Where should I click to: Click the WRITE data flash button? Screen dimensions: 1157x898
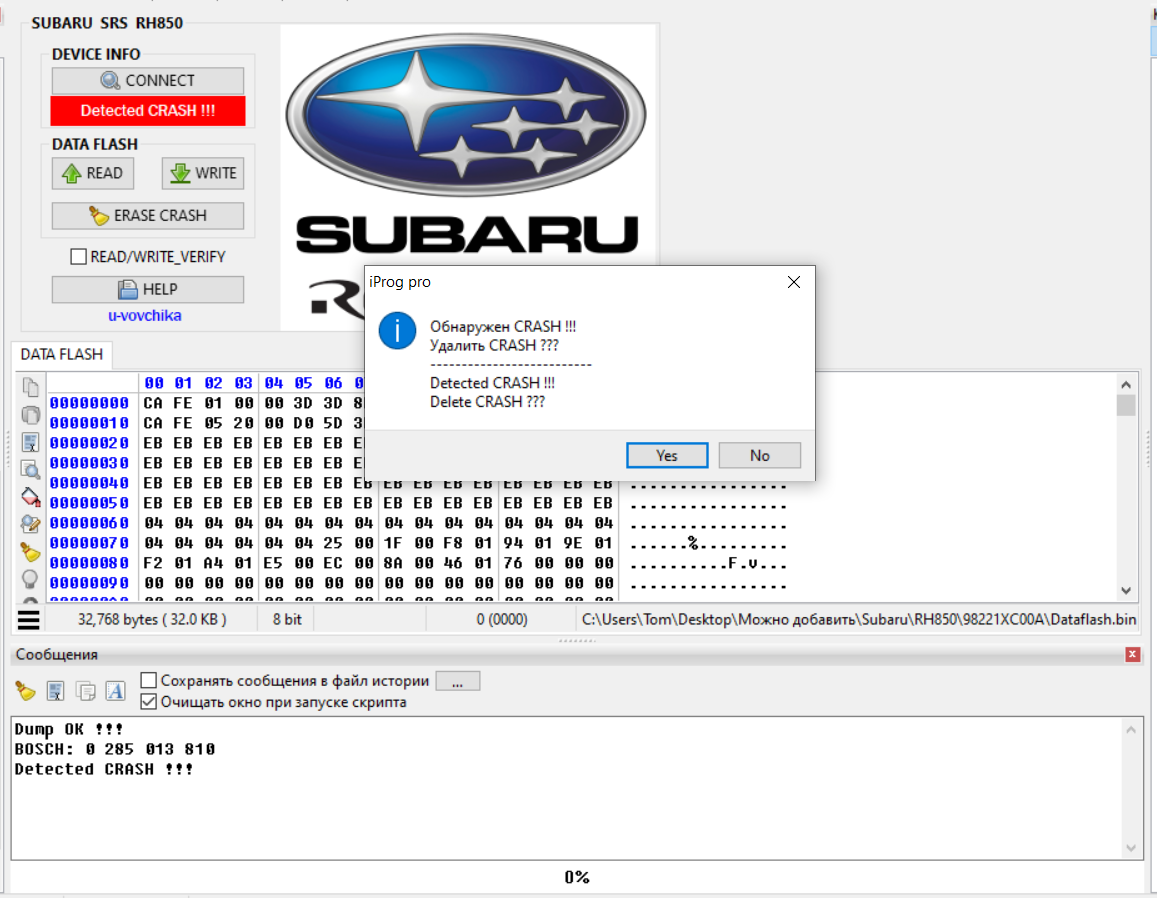click(x=203, y=173)
